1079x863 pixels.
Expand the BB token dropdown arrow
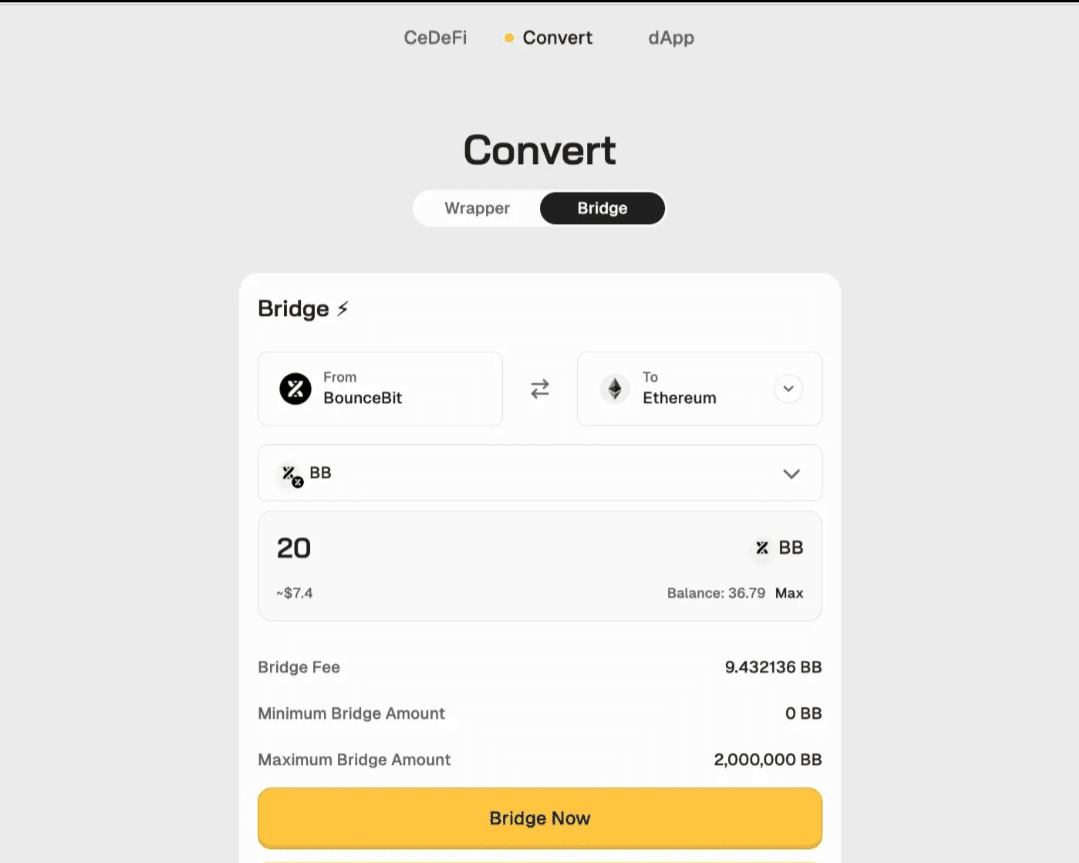[791, 473]
